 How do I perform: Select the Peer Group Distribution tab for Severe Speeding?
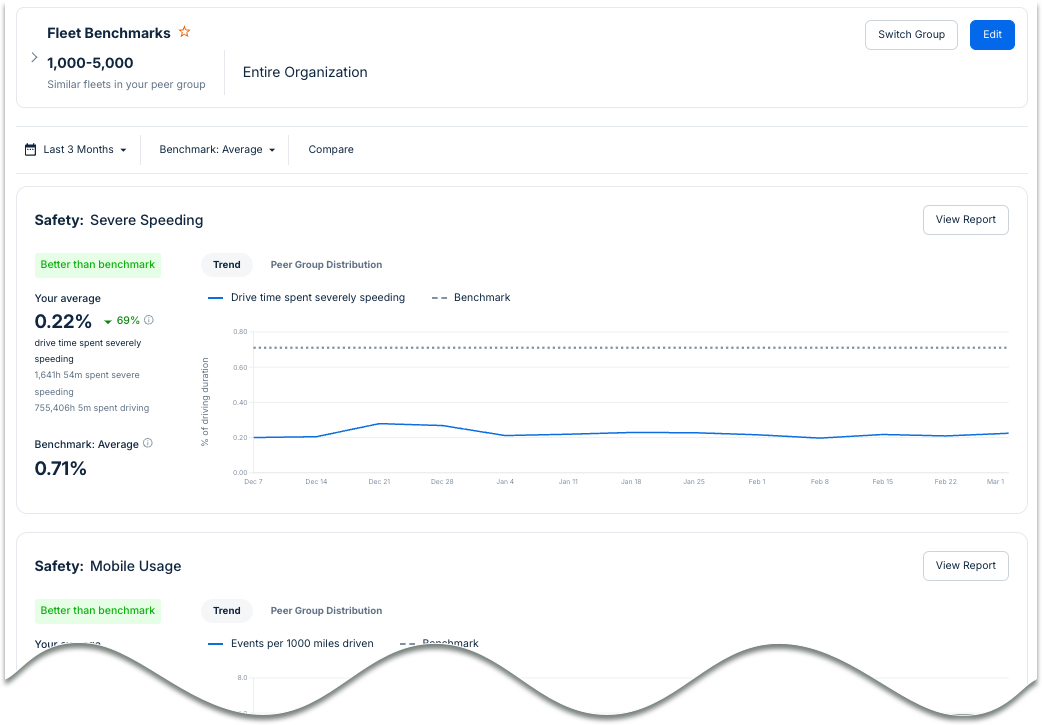coord(325,264)
